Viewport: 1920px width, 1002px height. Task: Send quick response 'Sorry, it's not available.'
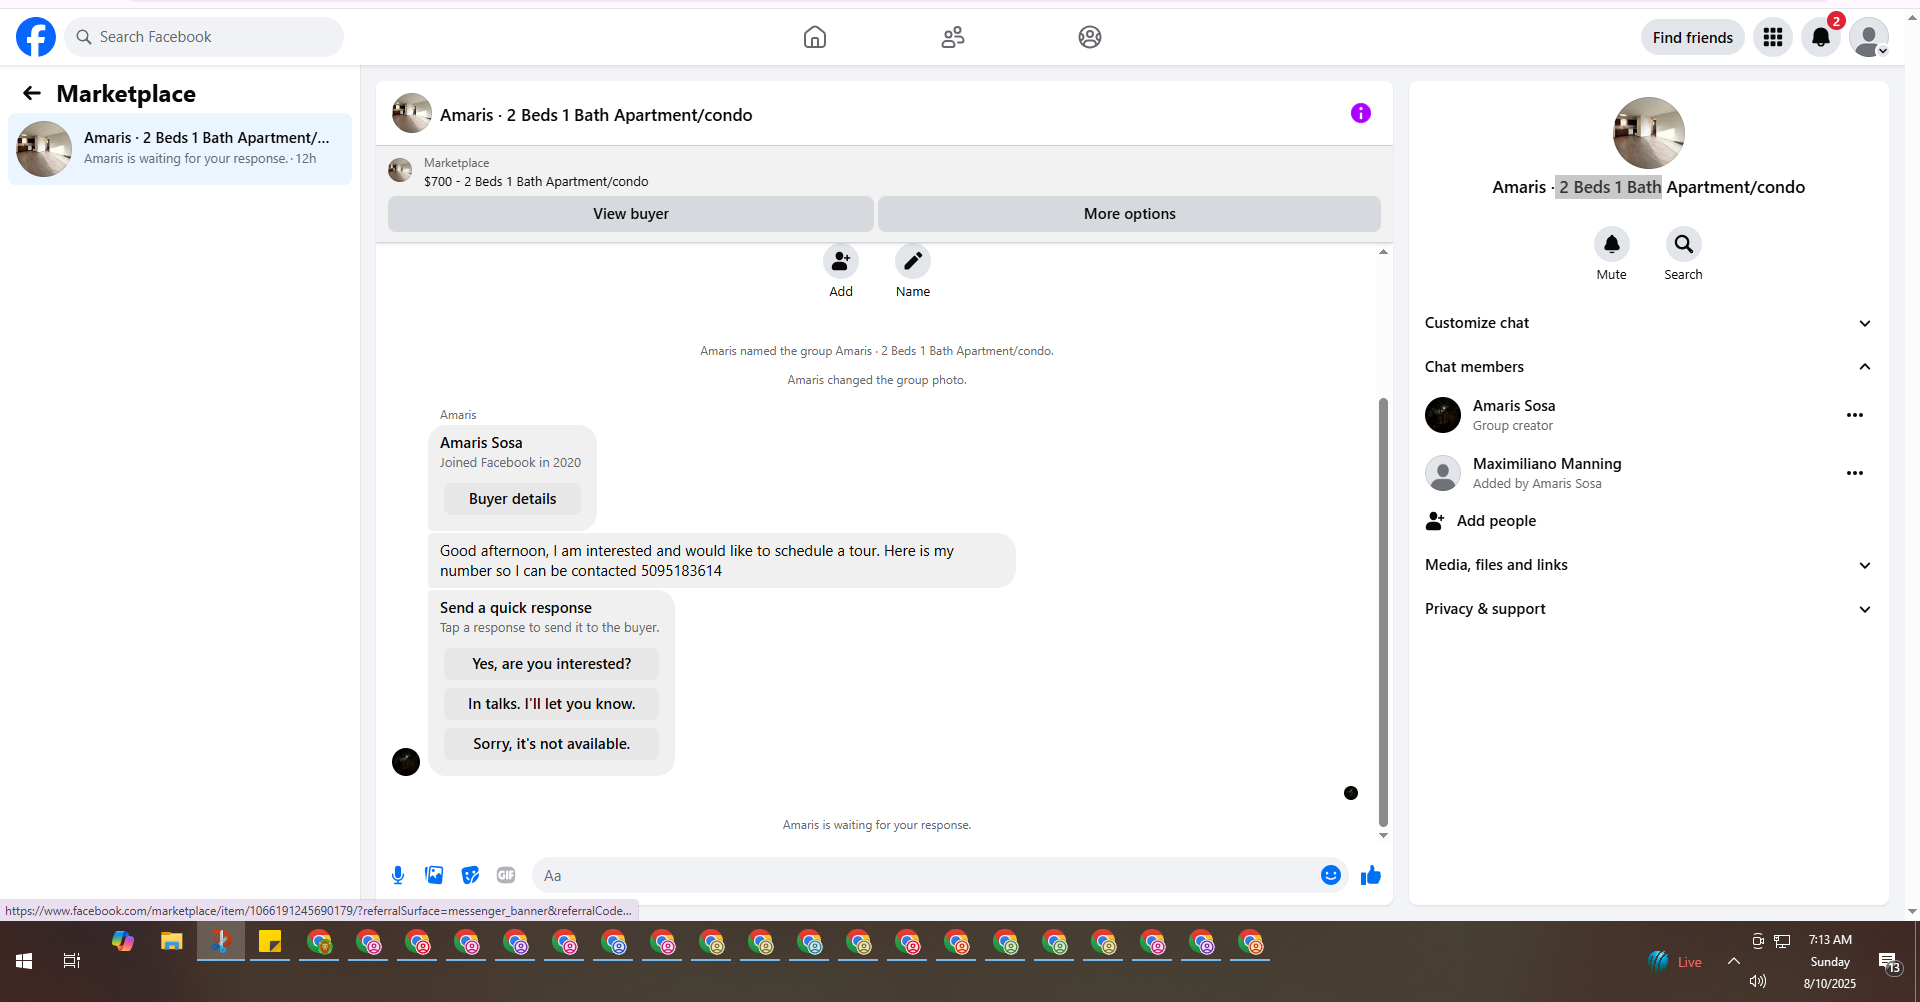551,744
